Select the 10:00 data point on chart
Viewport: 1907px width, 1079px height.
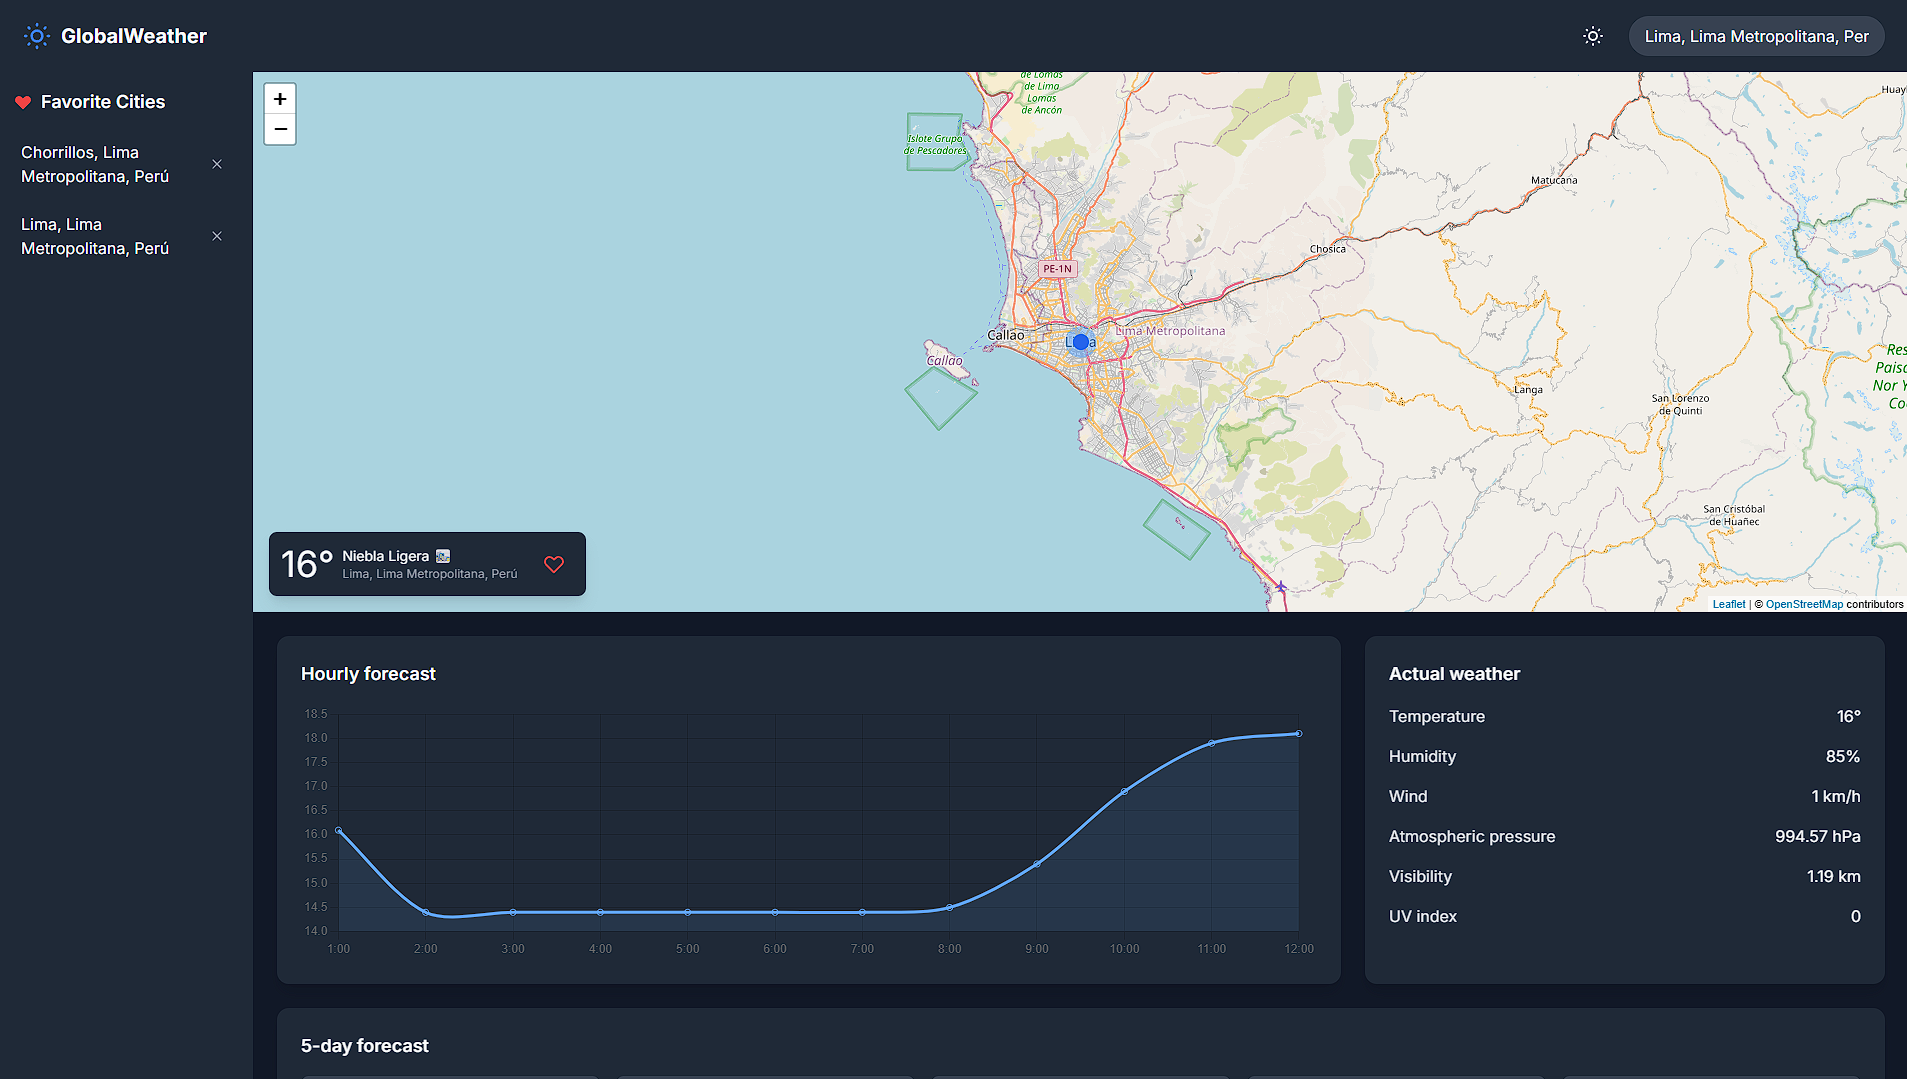(x=1124, y=791)
